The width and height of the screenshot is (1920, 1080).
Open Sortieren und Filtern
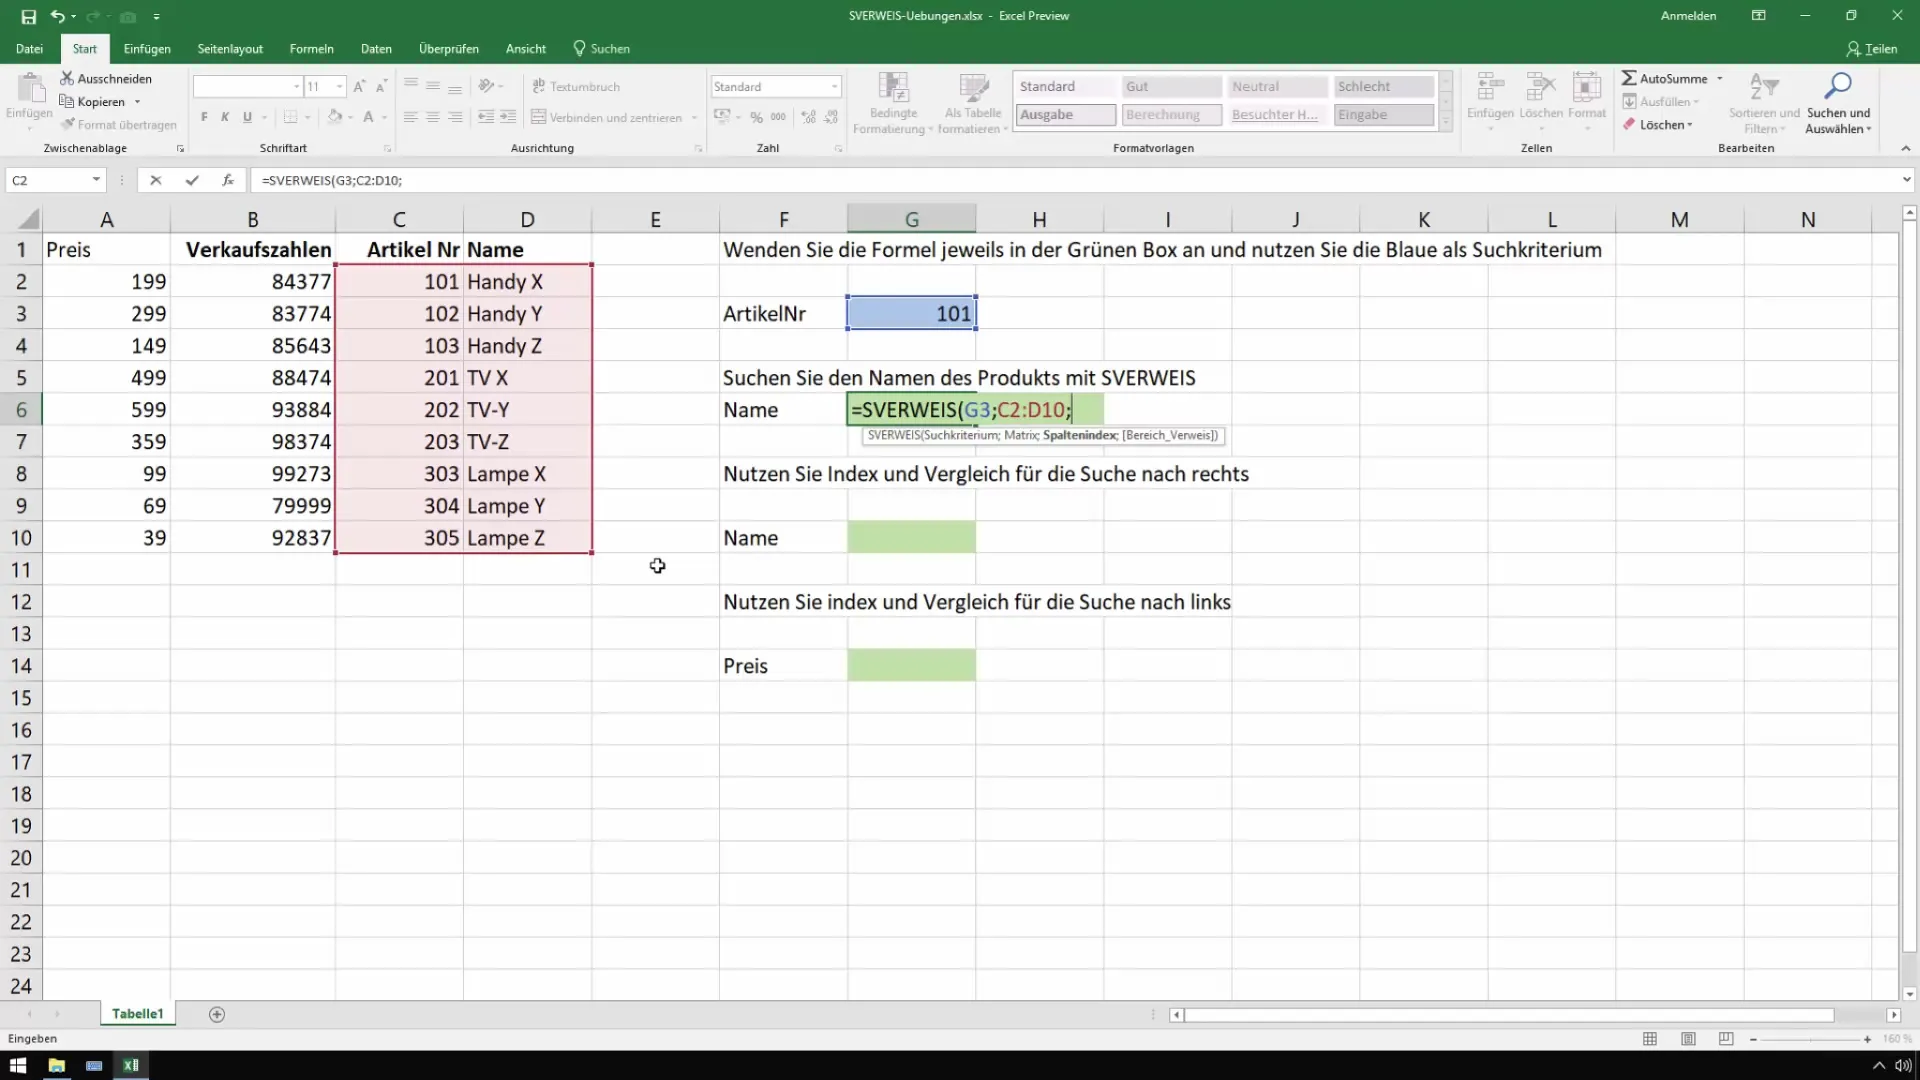pyautogui.click(x=1764, y=103)
